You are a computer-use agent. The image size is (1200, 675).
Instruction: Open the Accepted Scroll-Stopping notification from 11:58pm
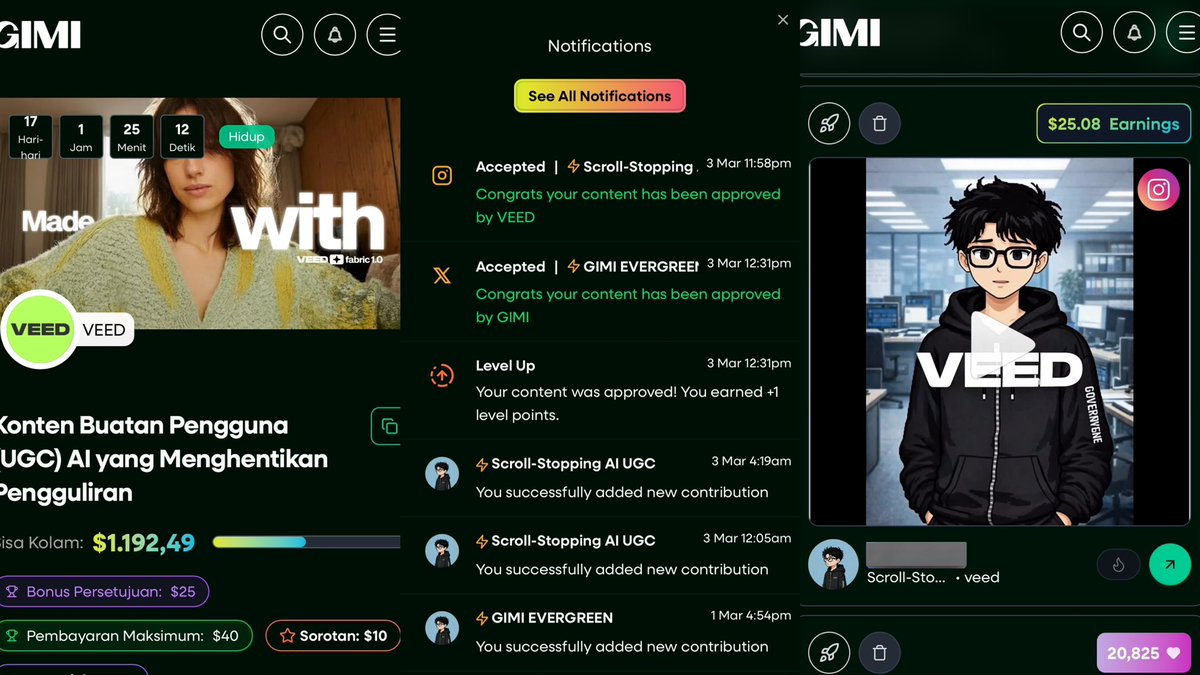(x=600, y=192)
